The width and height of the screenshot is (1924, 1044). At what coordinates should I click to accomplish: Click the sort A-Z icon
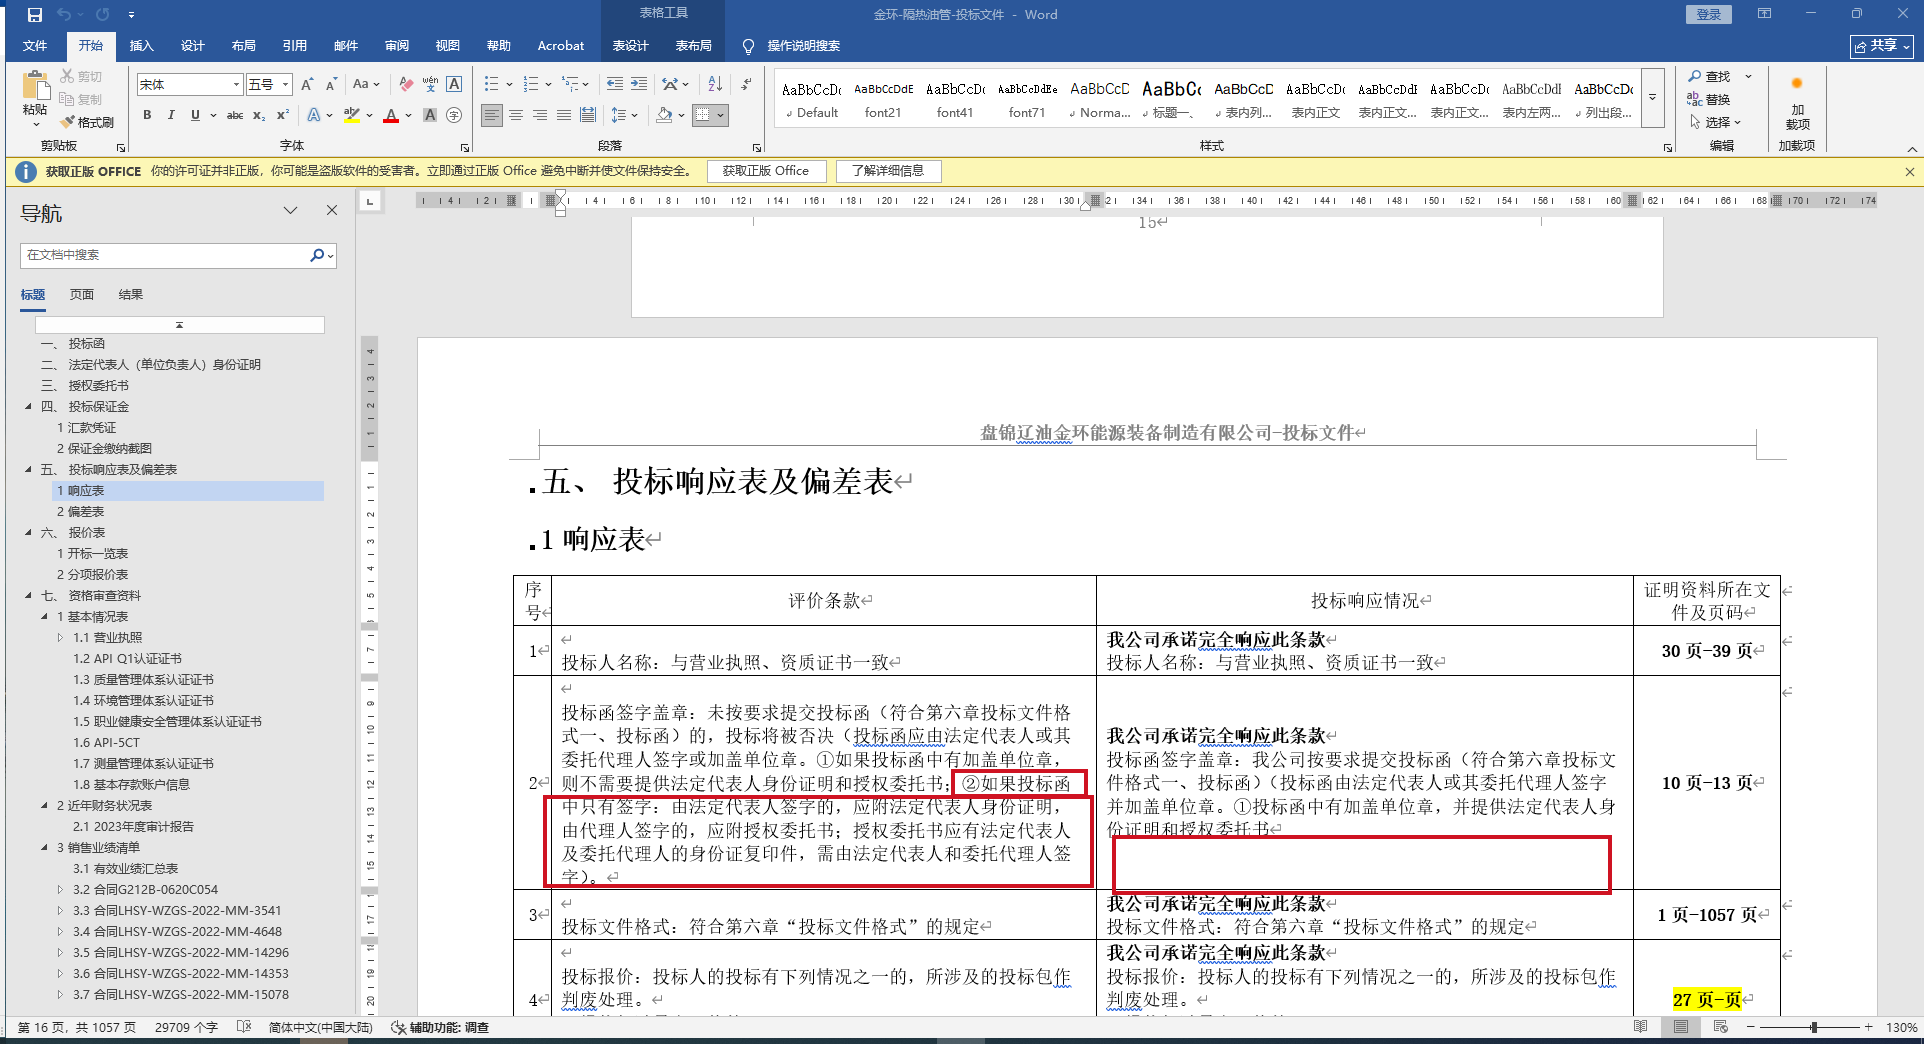point(715,84)
